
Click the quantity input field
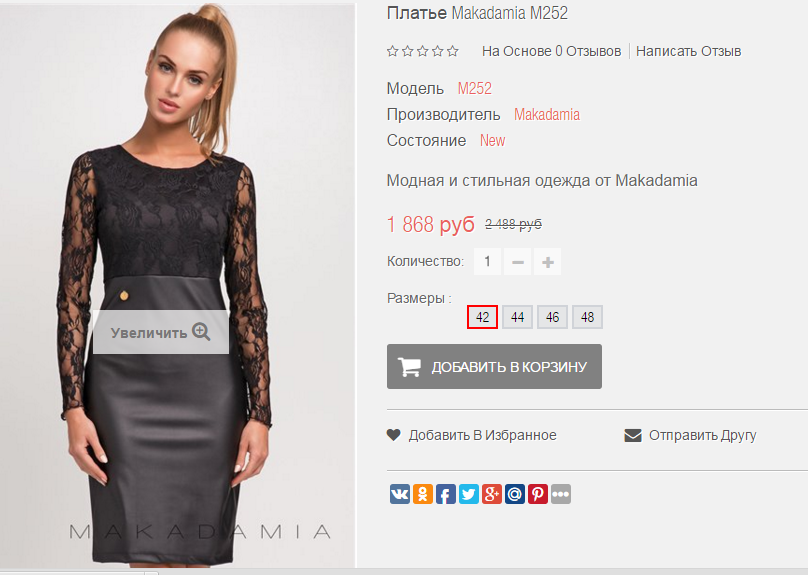[x=487, y=262]
